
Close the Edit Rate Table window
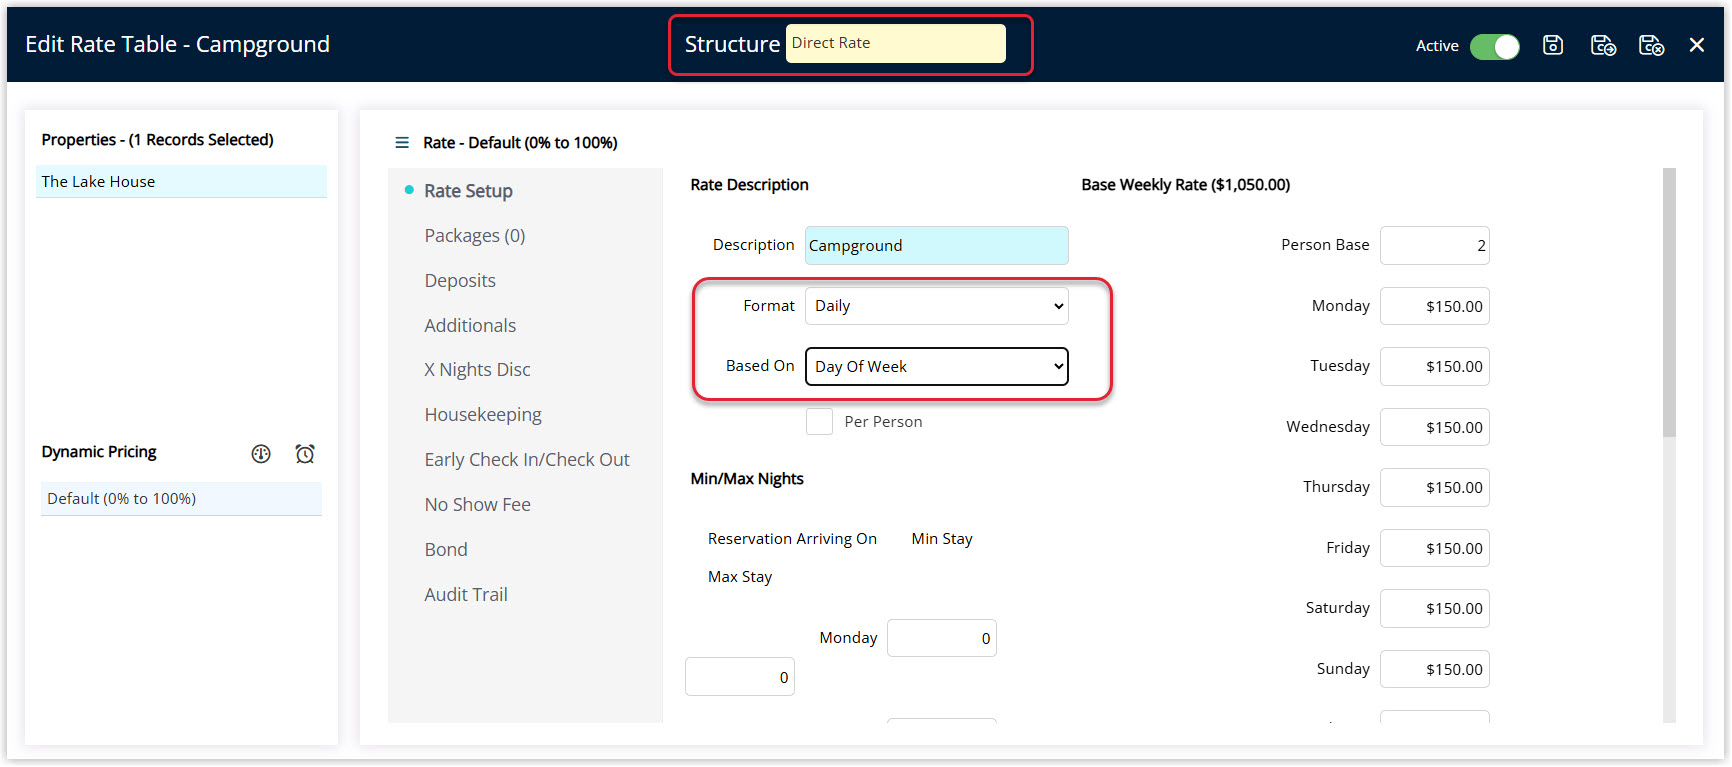[1697, 45]
